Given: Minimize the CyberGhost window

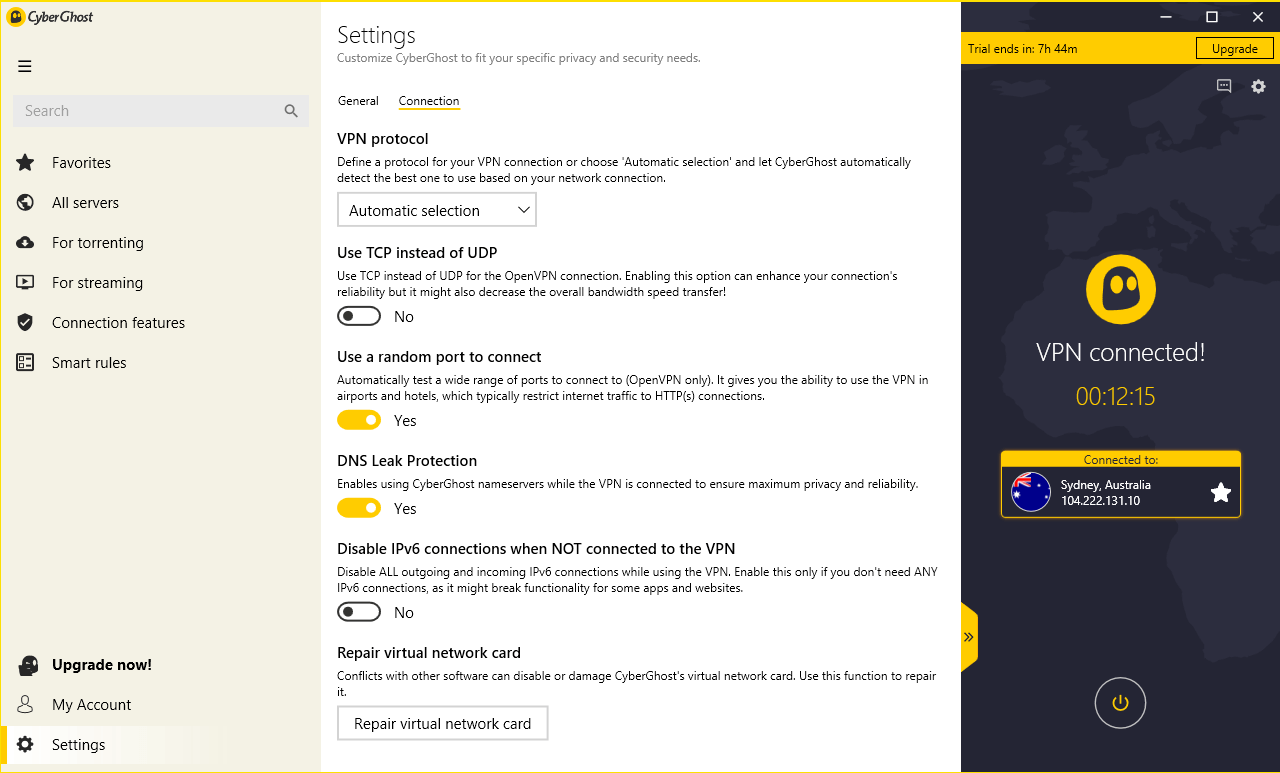Looking at the screenshot, I should pos(1165,17).
